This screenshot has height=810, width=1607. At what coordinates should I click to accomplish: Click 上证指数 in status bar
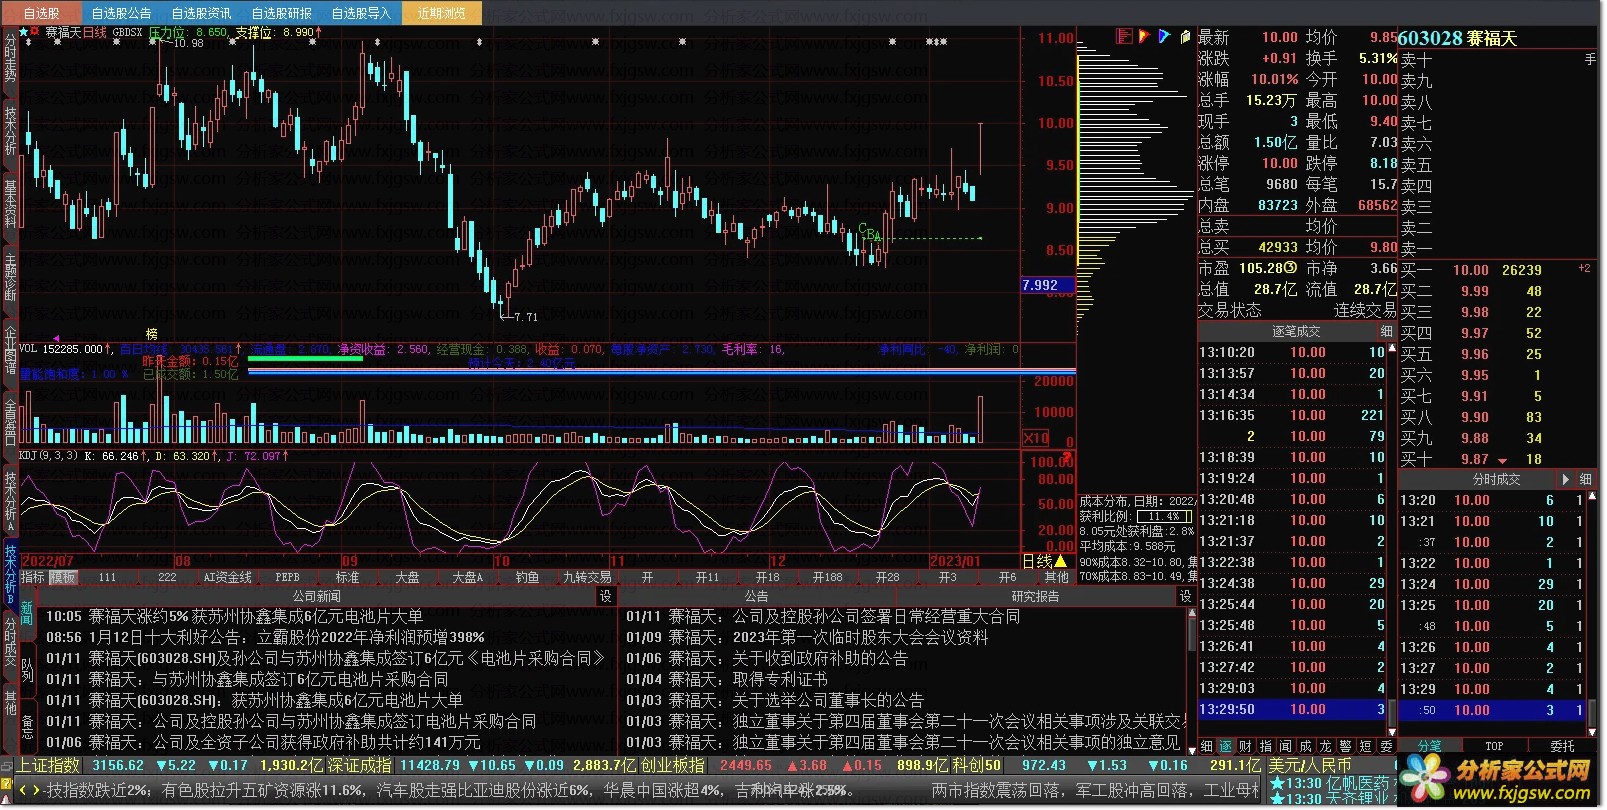(x=49, y=765)
